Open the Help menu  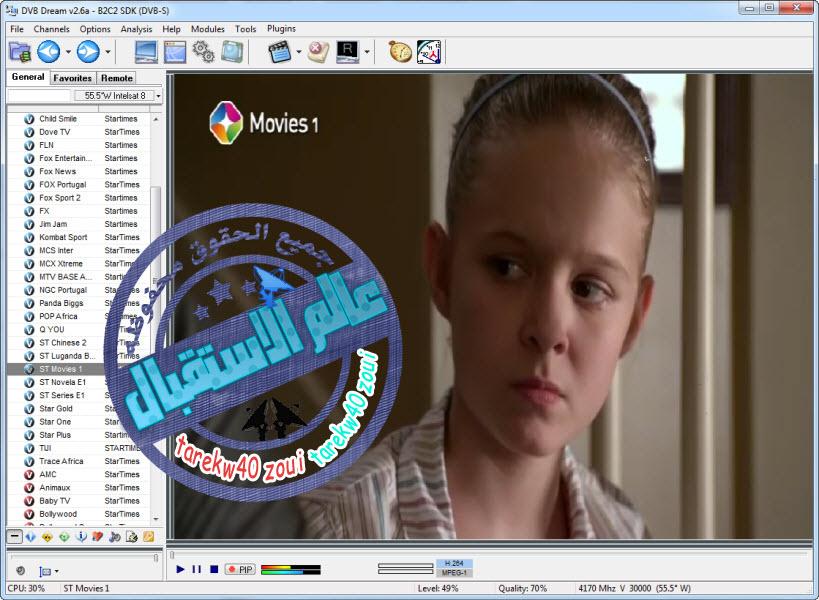click(171, 29)
